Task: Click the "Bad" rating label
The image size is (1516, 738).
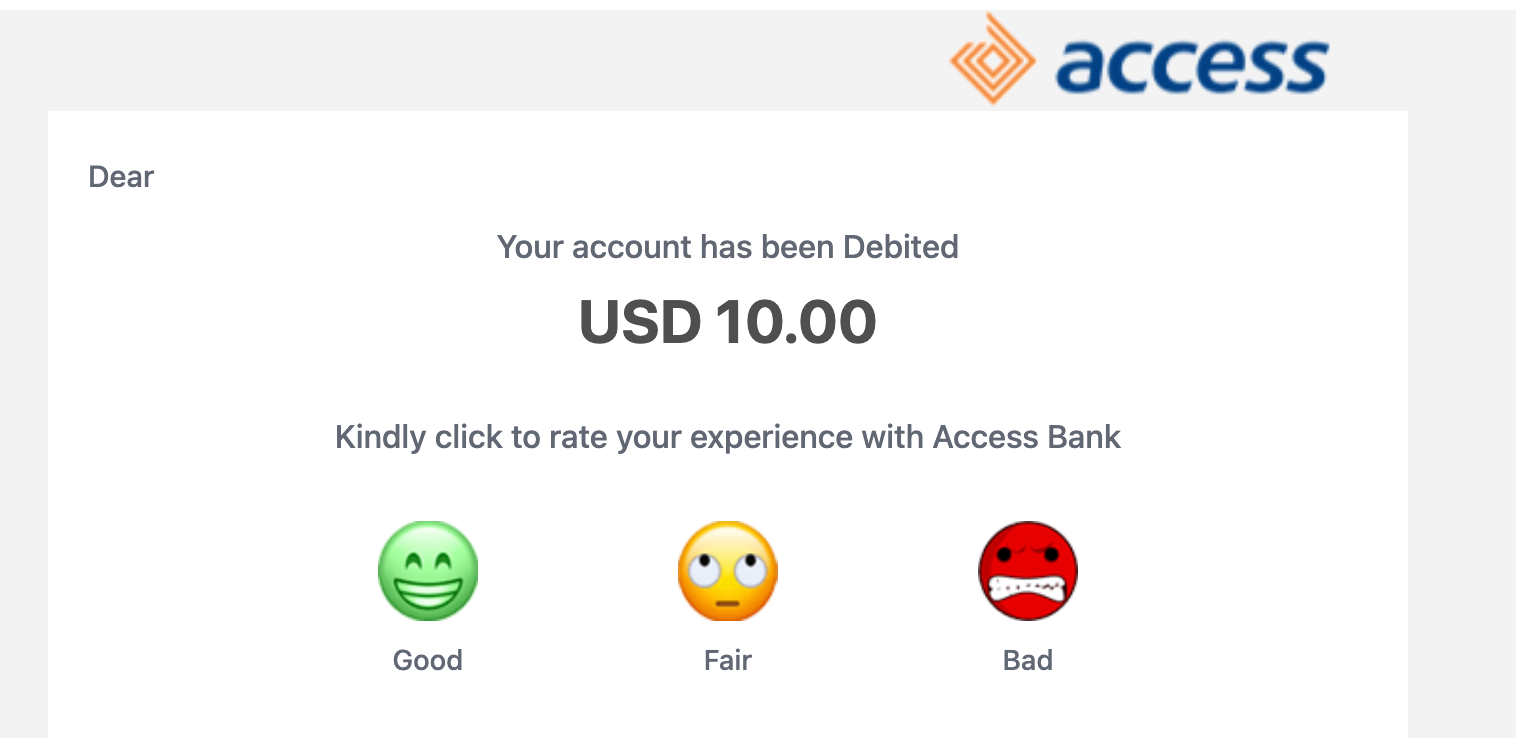Action: pos(1028,660)
